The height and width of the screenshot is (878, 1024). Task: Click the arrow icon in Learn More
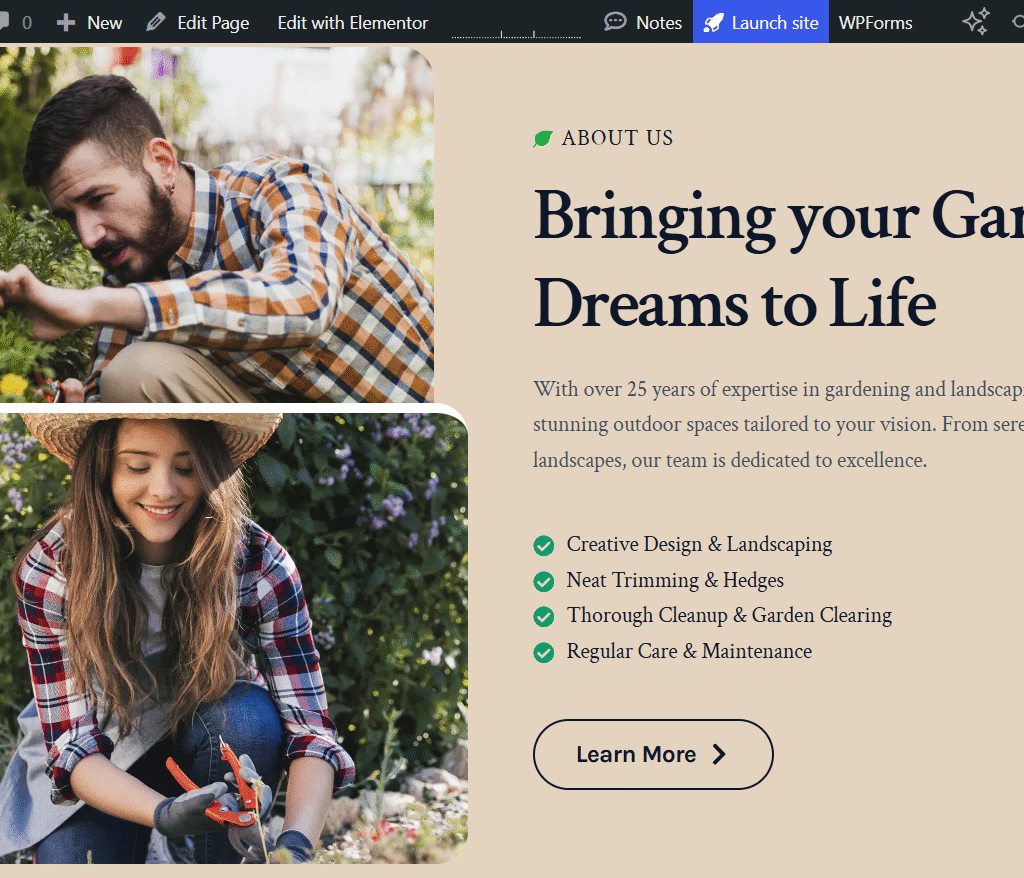pyautogui.click(x=719, y=755)
